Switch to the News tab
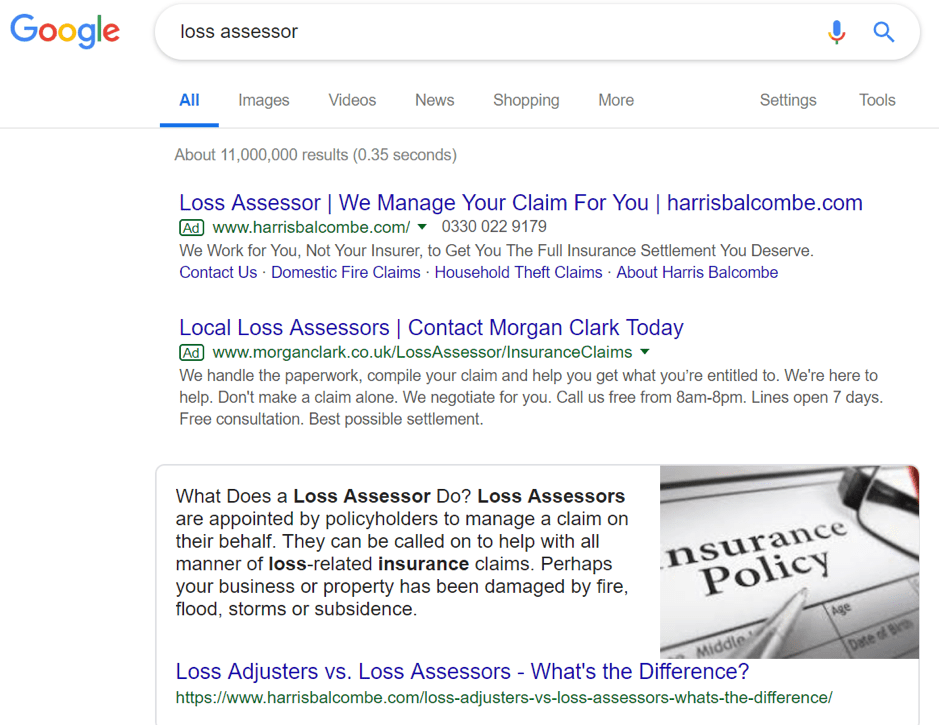 coord(435,100)
